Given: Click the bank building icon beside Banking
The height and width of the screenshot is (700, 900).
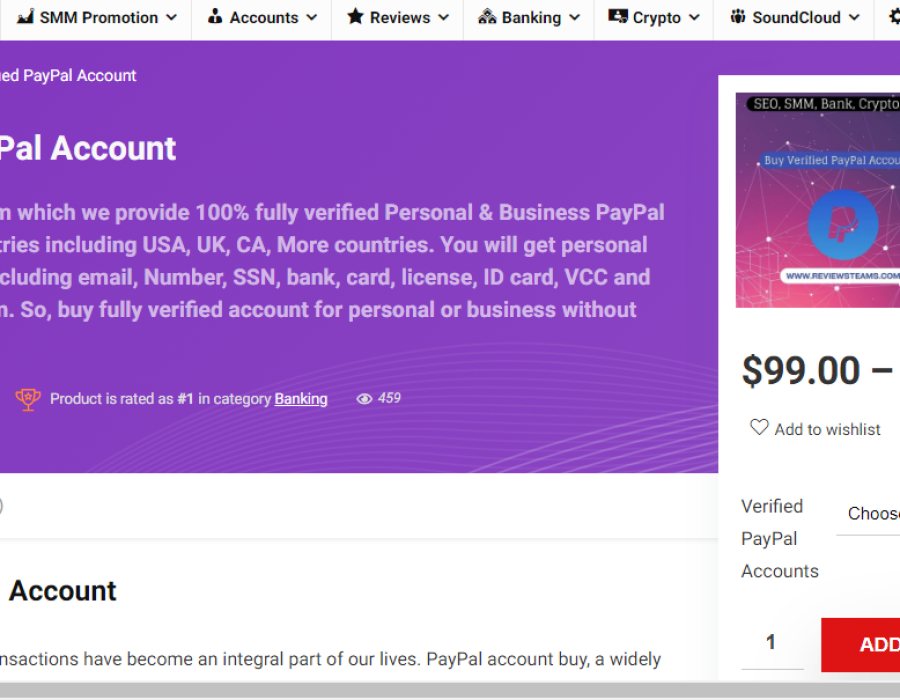Looking at the screenshot, I should (x=487, y=17).
